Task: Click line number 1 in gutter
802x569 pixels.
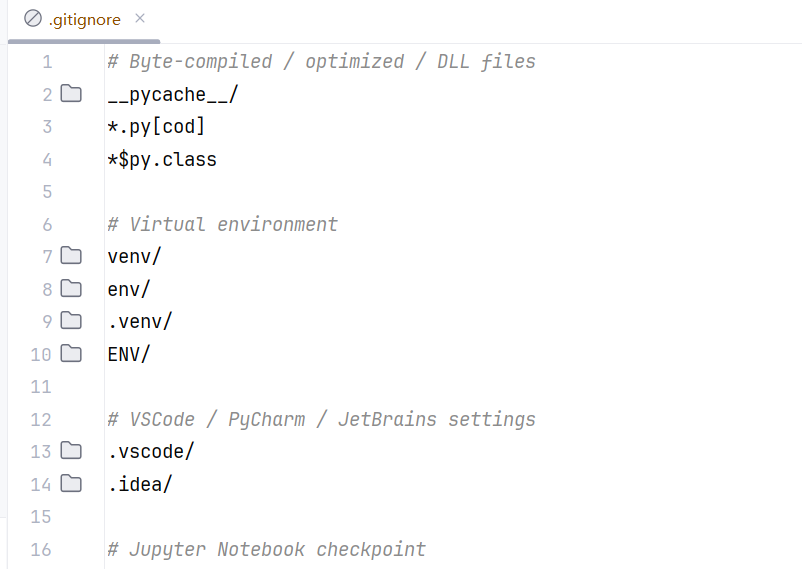Action: coord(47,62)
